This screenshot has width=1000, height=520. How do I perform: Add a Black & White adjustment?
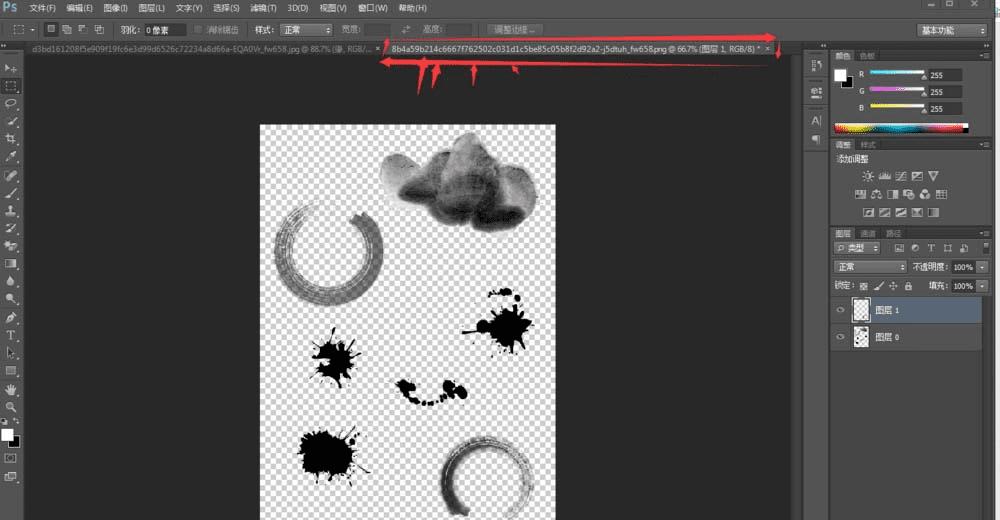(893, 195)
